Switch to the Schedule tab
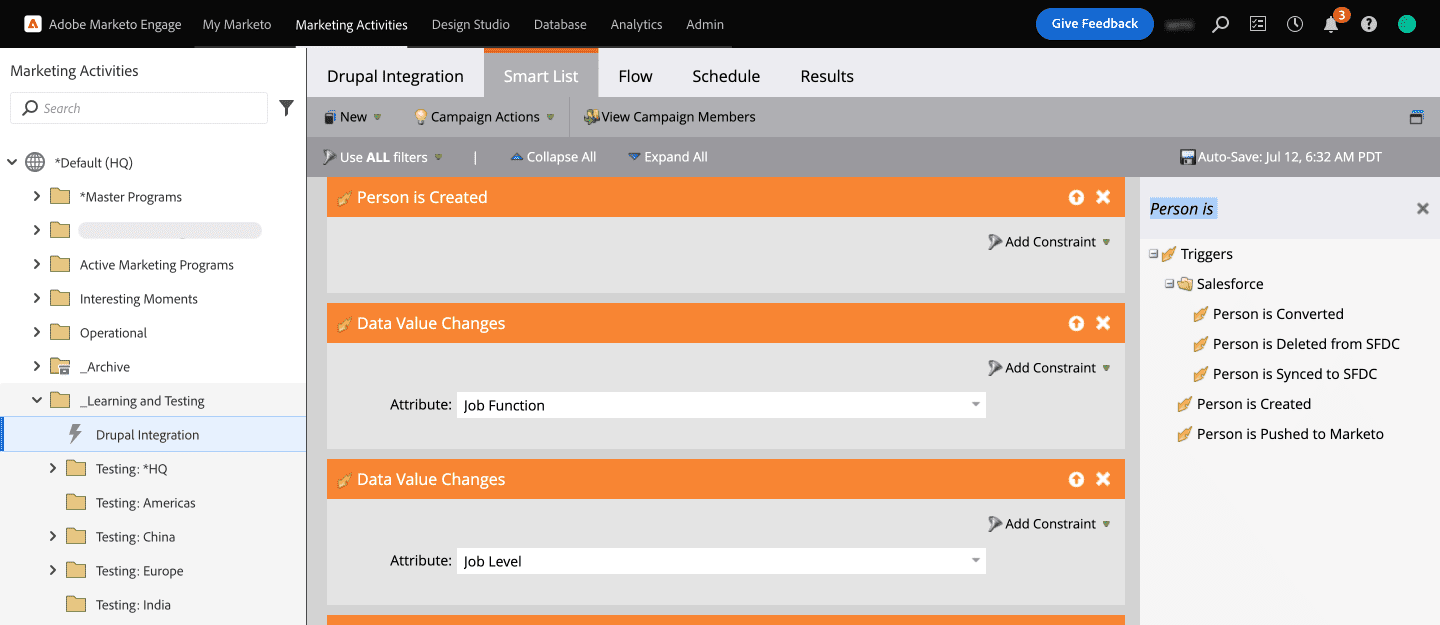 point(726,76)
